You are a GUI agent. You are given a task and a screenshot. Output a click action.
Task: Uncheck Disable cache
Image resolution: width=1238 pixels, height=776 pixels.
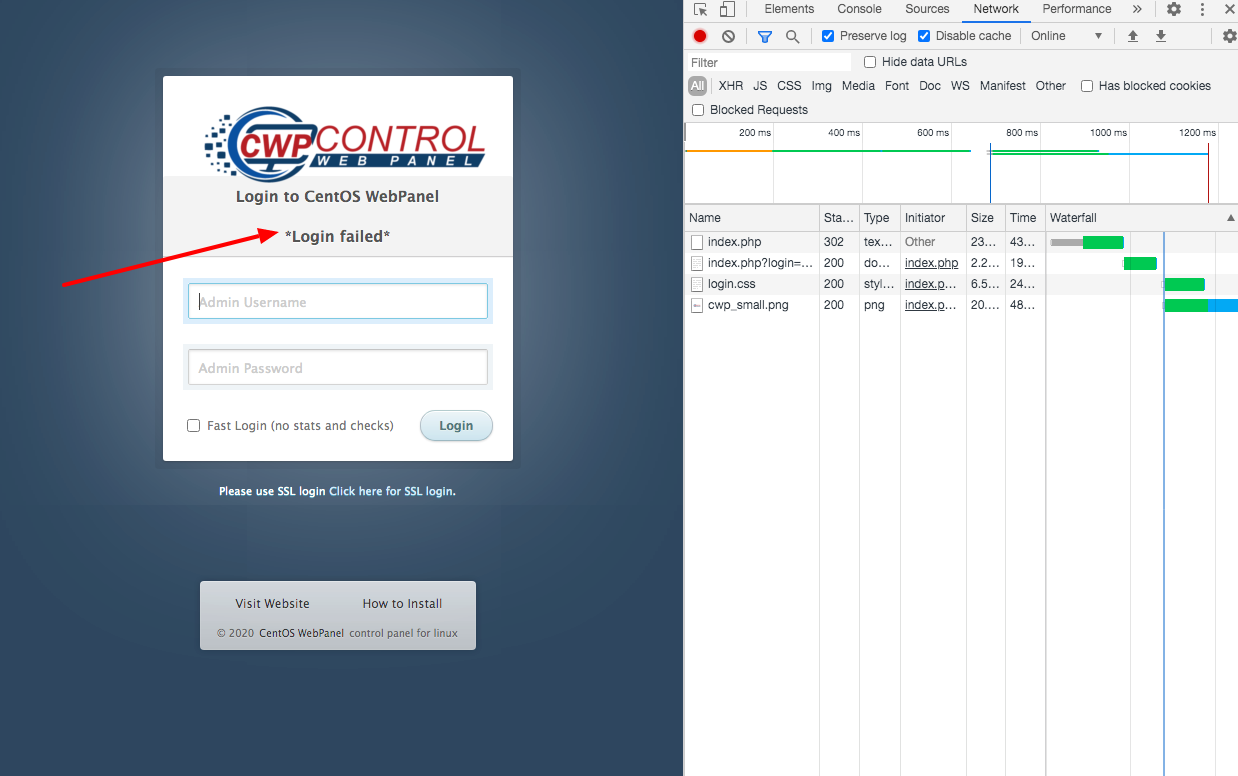click(924, 36)
